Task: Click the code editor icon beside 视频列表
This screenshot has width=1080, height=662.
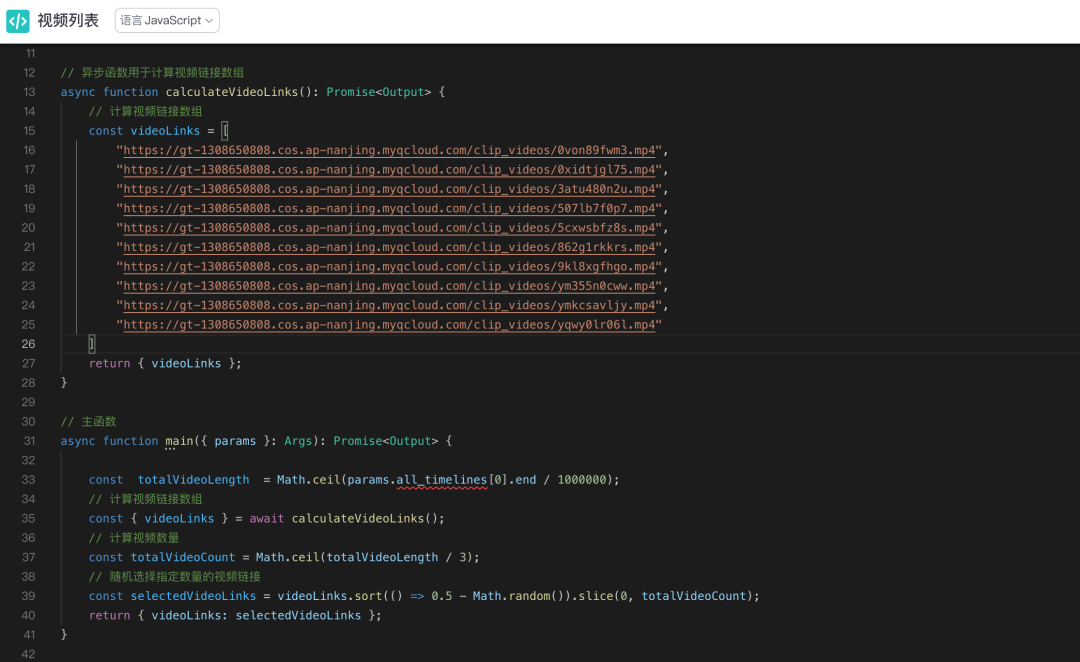Action: coord(18,21)
